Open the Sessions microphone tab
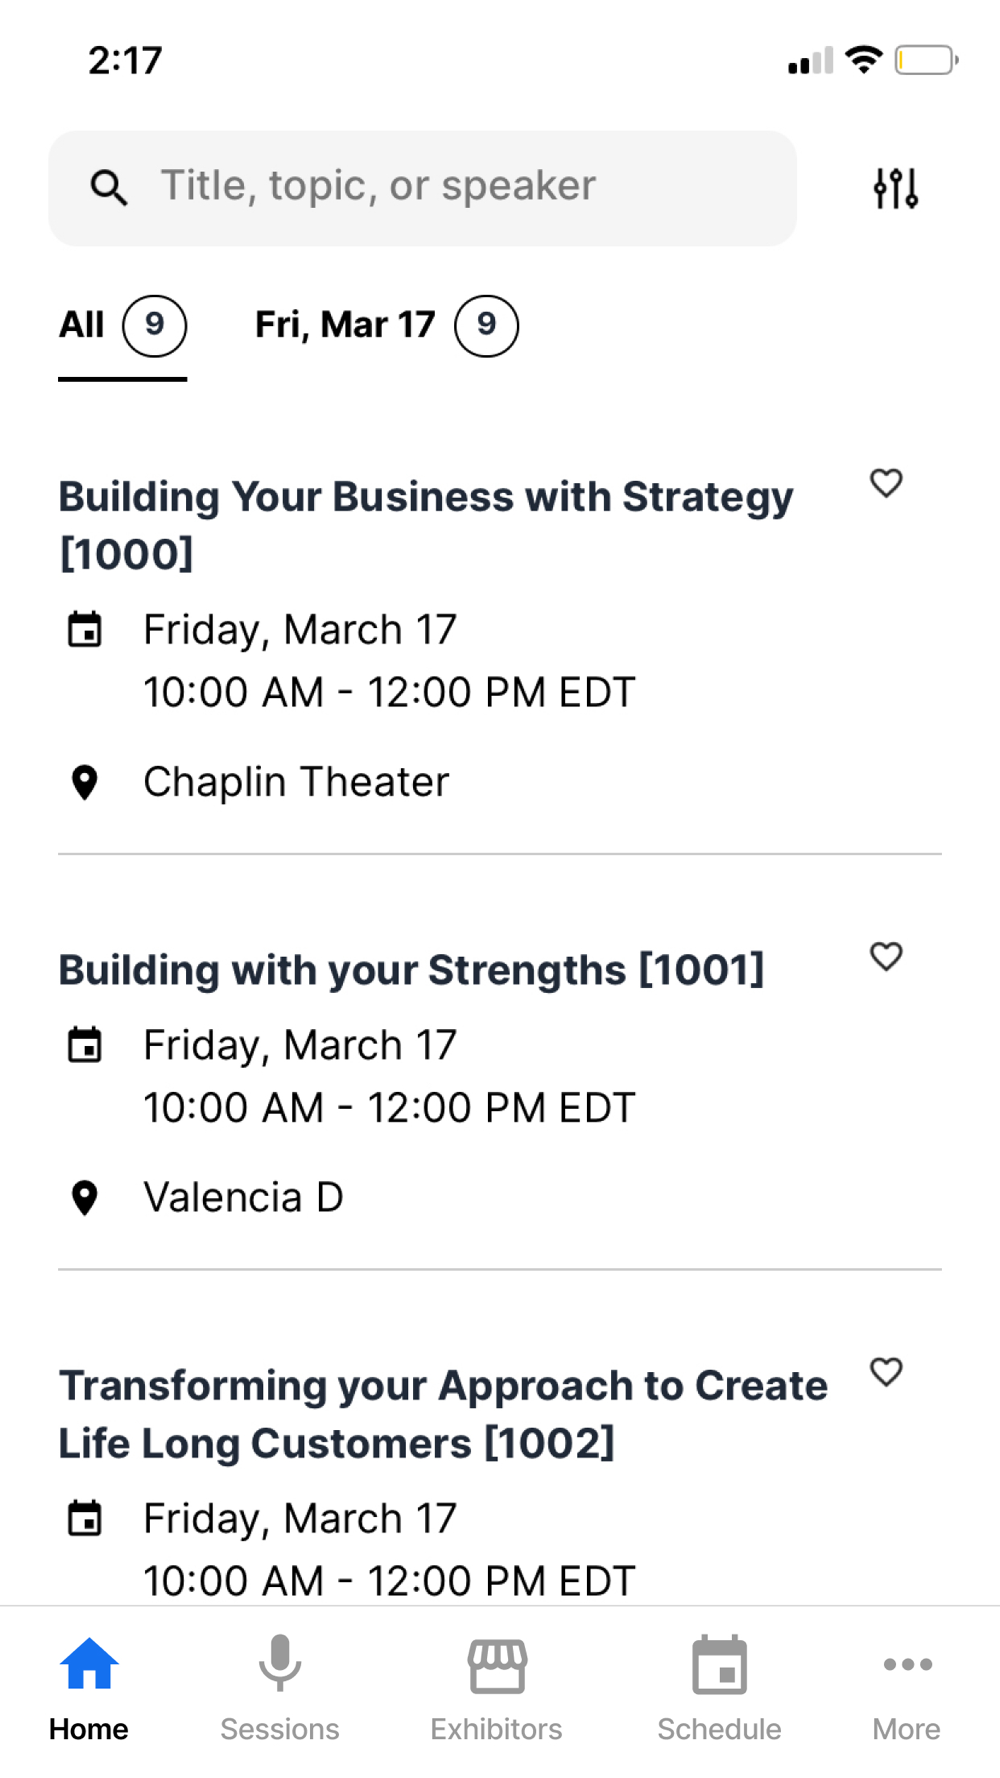 280,1665
